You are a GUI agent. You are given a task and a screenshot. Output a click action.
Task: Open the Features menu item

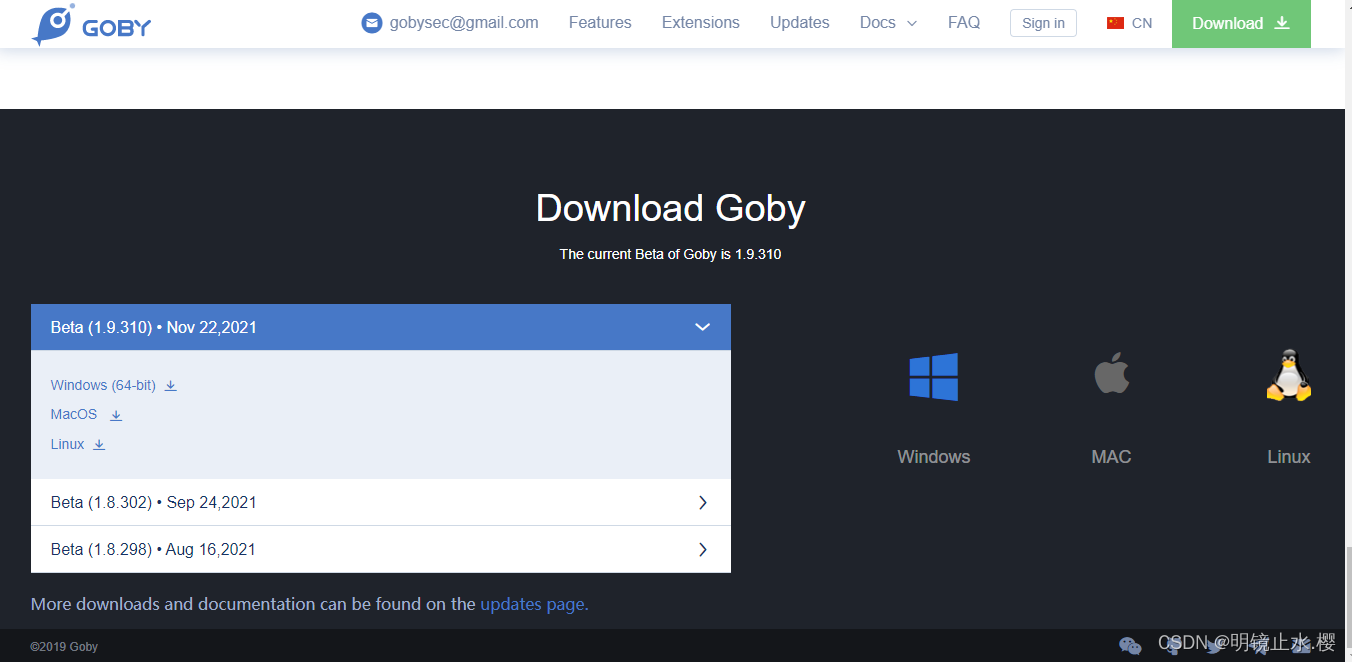(600, 22)
